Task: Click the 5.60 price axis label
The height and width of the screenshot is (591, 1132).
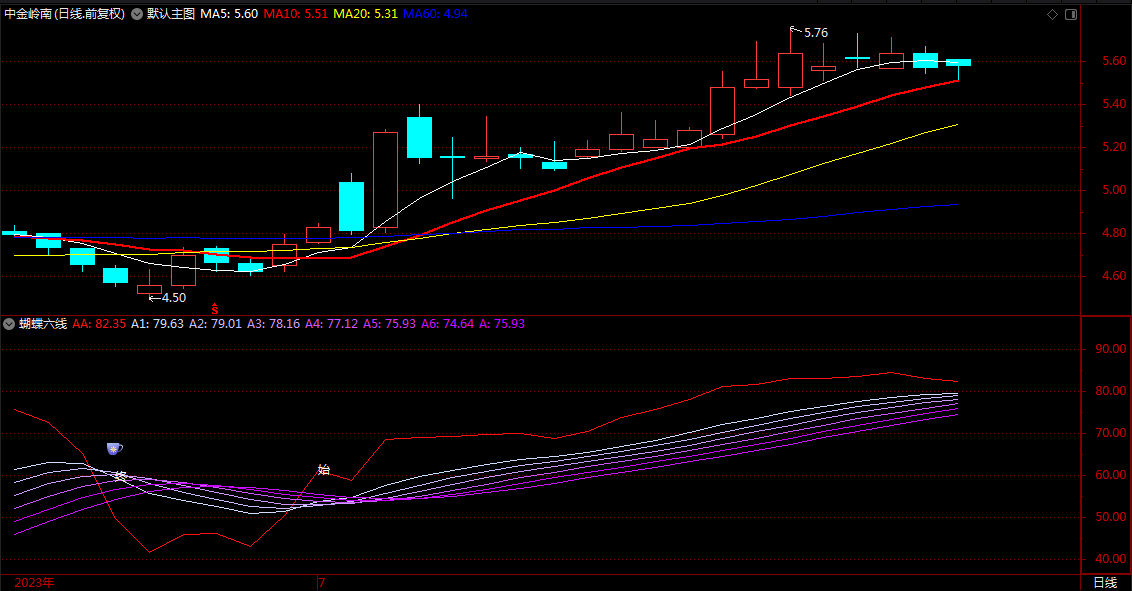Action: click(x=1114, y=61)
